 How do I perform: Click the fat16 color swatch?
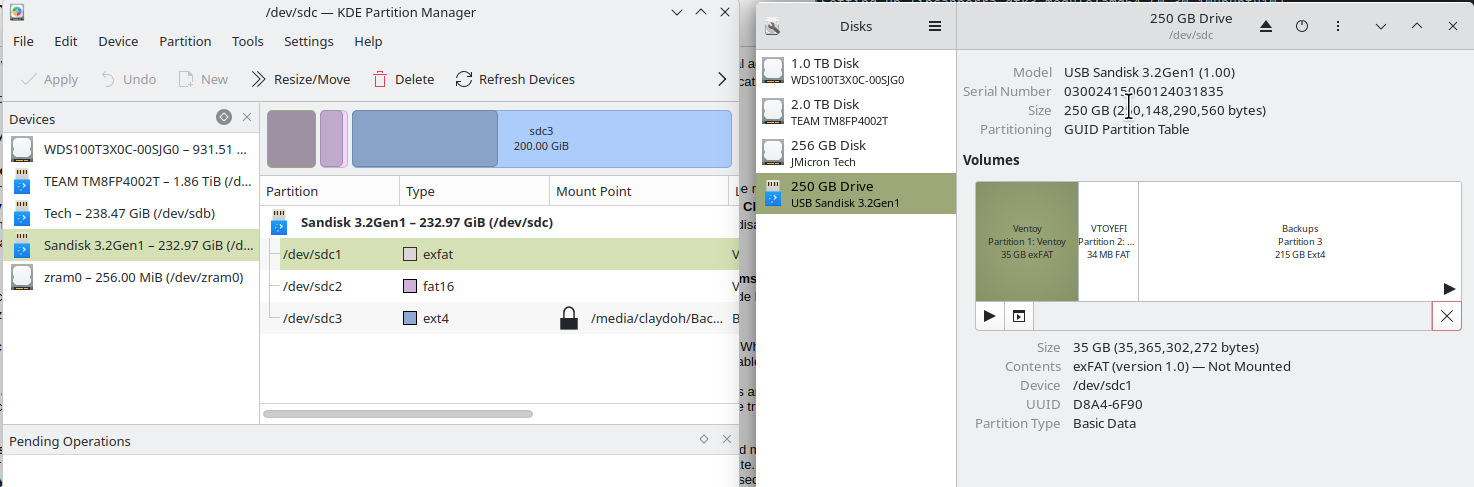(410, 286)
